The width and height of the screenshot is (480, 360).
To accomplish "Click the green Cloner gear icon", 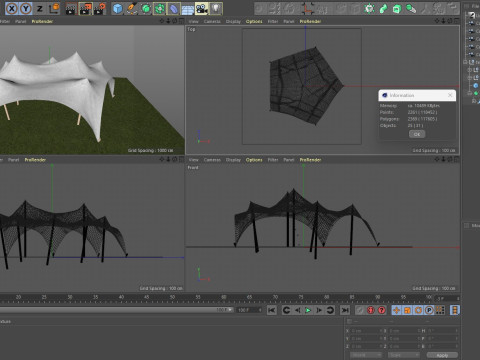I will click(369, 9).
